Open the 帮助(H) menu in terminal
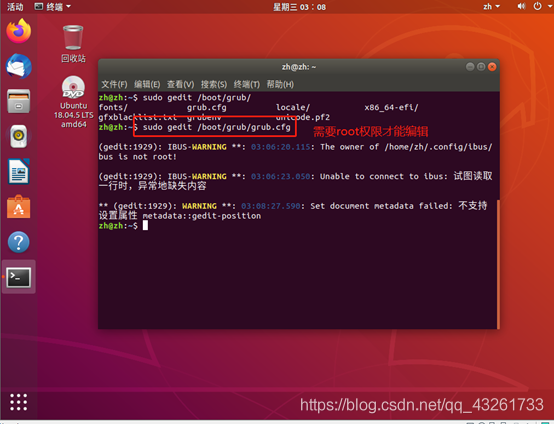Image resolution: width=554 pixels, height=424 pixels. click(x=280, y=84)
